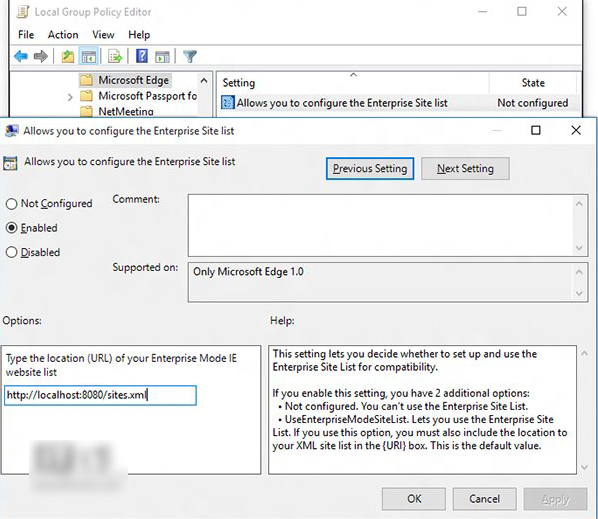Select the Disabled radio button

11,252
